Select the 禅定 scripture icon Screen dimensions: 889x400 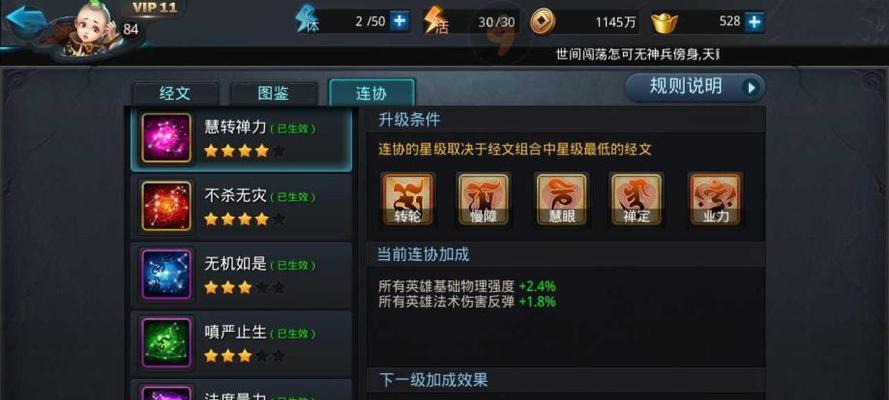coord(636,199)
